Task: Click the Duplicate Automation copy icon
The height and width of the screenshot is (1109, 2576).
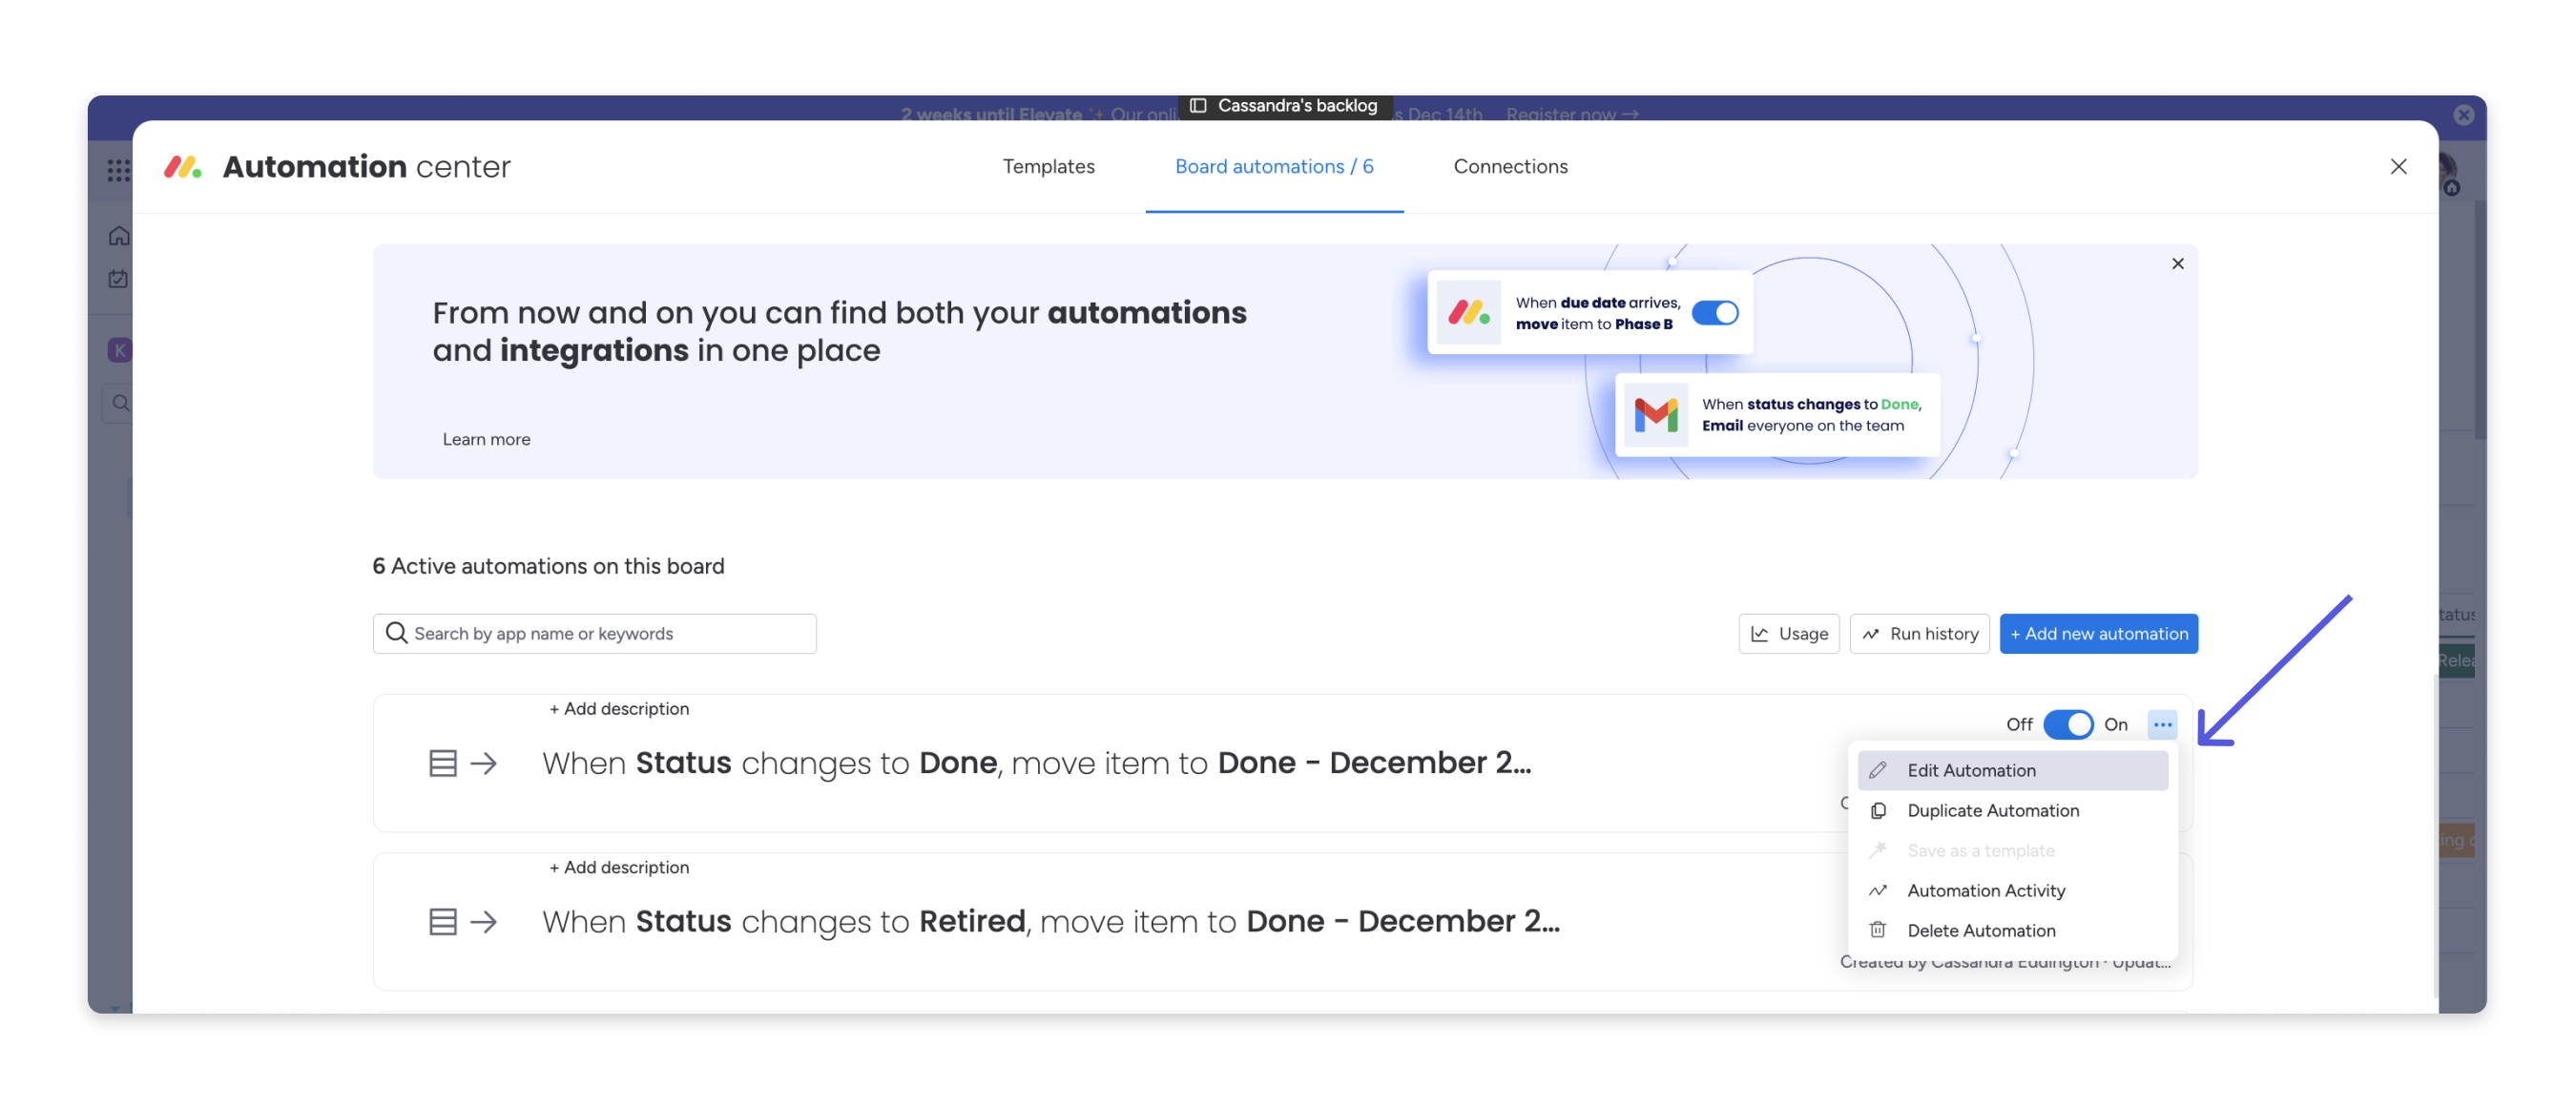Action: (1878, 810)
